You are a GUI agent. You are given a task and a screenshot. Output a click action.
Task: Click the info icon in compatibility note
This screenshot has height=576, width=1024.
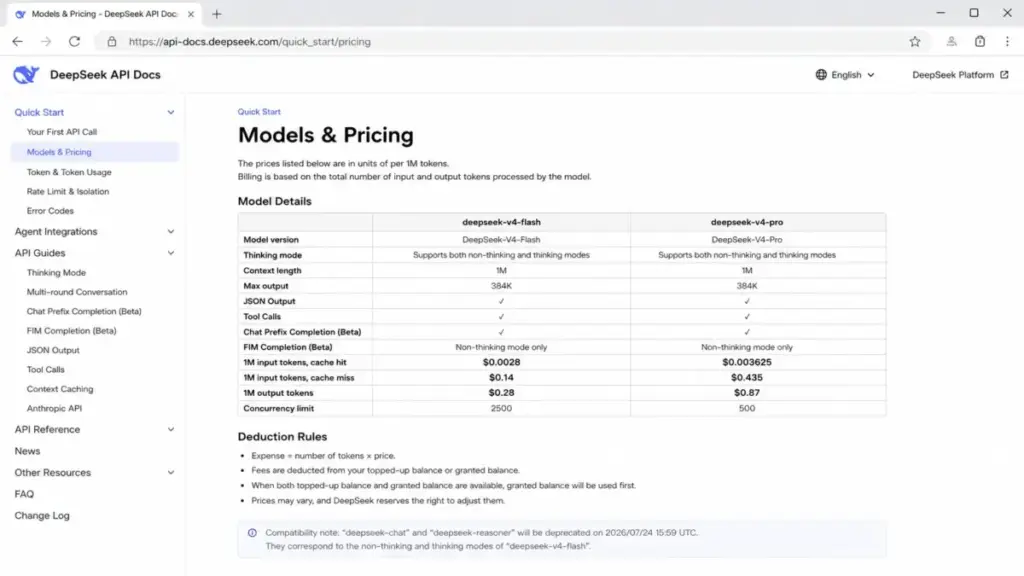point(252,533)
